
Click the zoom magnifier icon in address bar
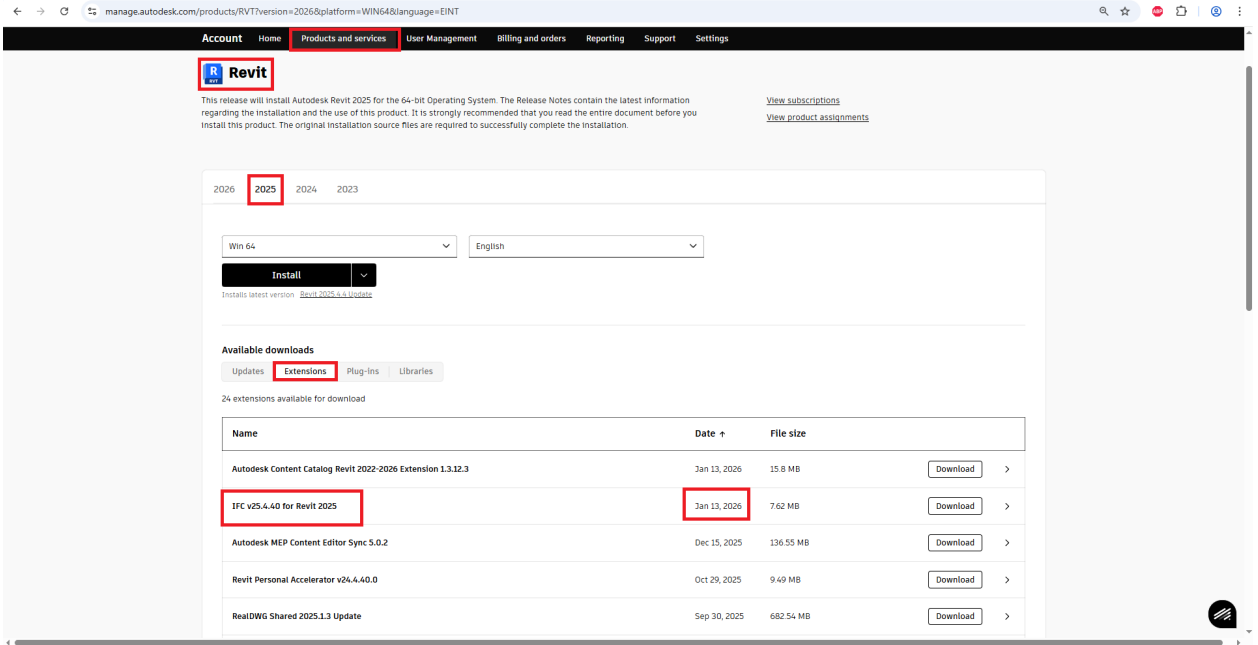tap(1104, 11)
